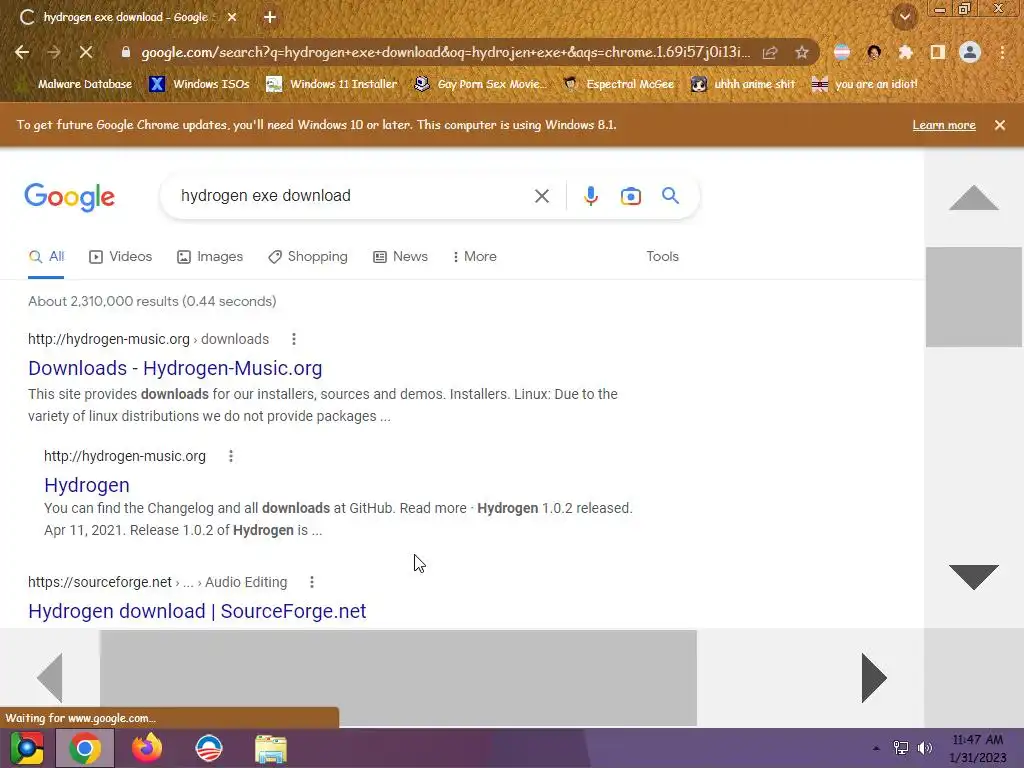Open the uhhh anime shit bookmark
Viewport: 1024px width, 768px height.
744,84
